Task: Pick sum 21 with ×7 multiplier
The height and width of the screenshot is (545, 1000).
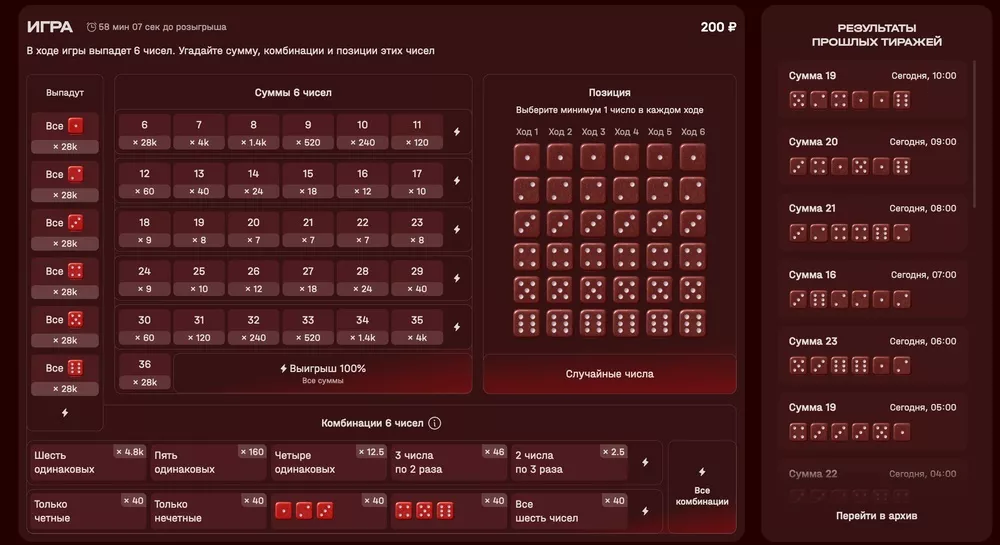Action: tap(308, 230)
